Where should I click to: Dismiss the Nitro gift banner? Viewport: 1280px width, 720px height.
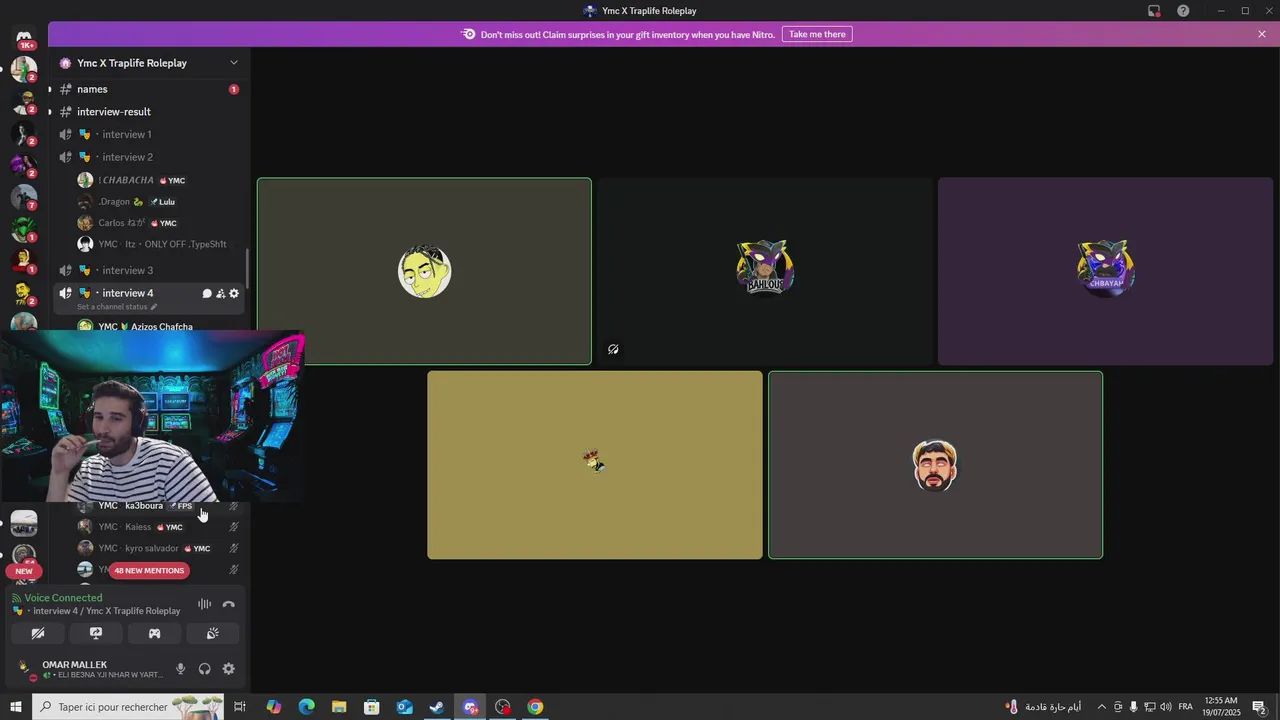point(1262,34)
